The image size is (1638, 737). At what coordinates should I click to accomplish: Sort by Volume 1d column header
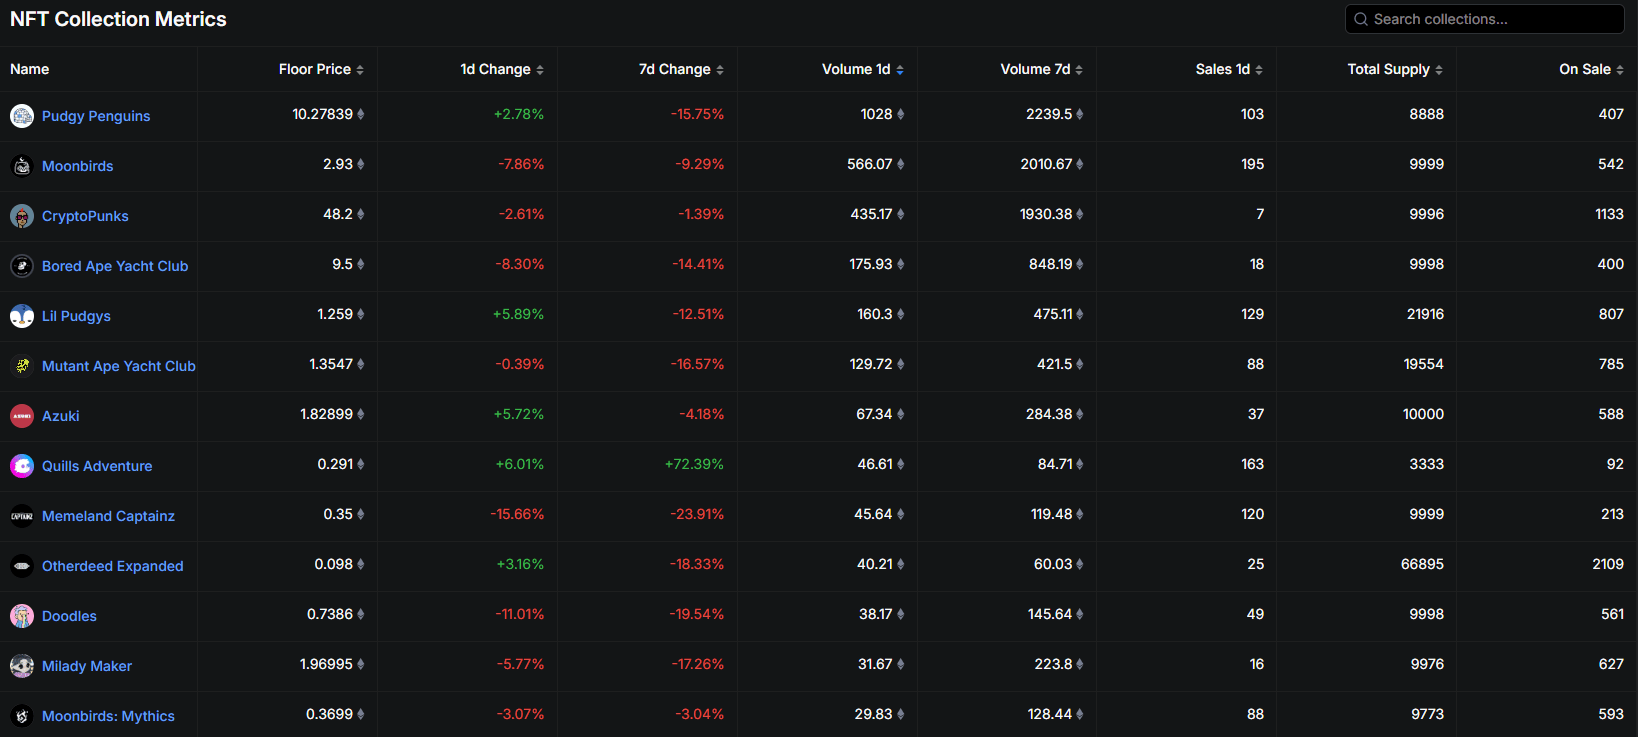tap(863, 69)
